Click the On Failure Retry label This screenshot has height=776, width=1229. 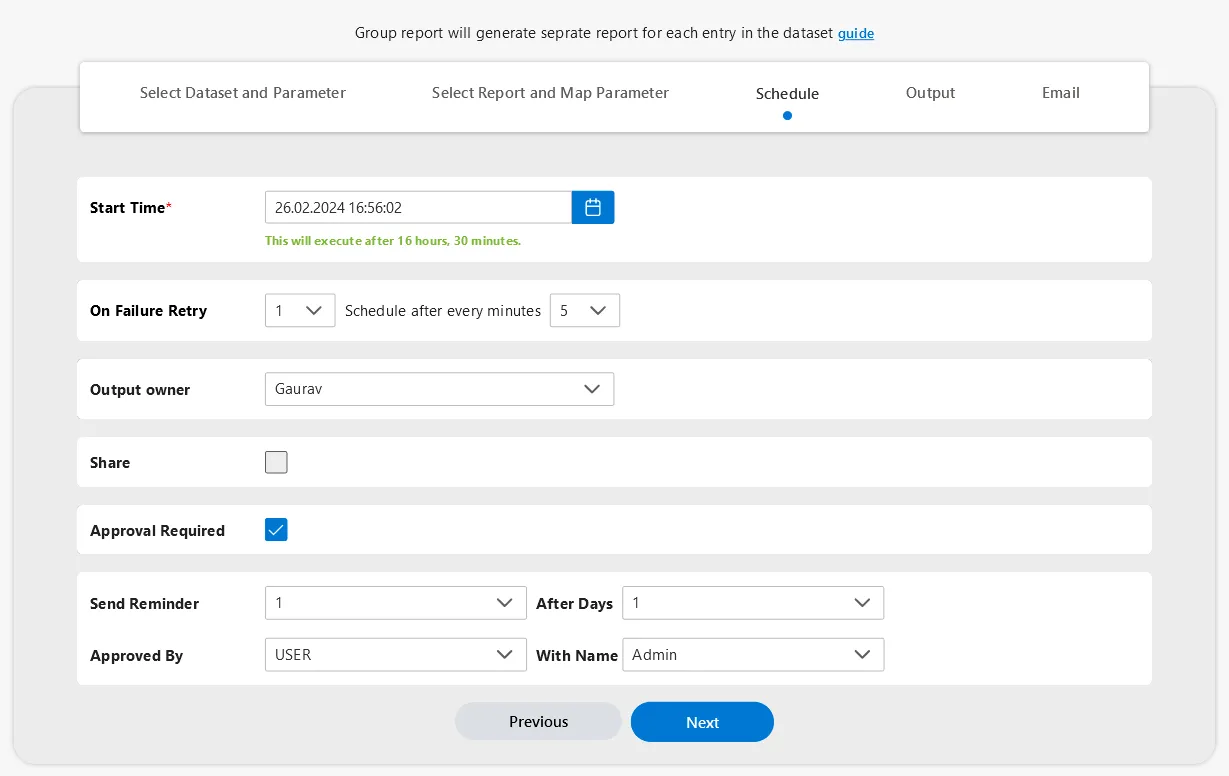148,311
